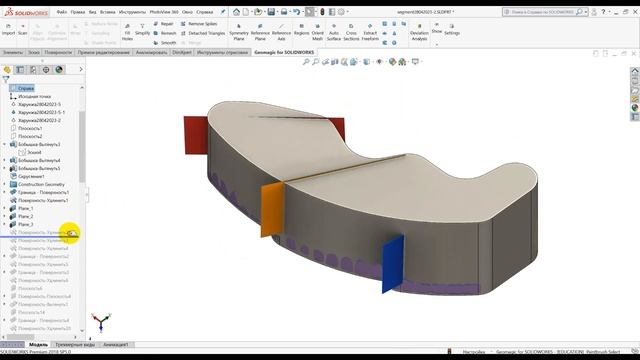Open the Show dropdown

437,33
